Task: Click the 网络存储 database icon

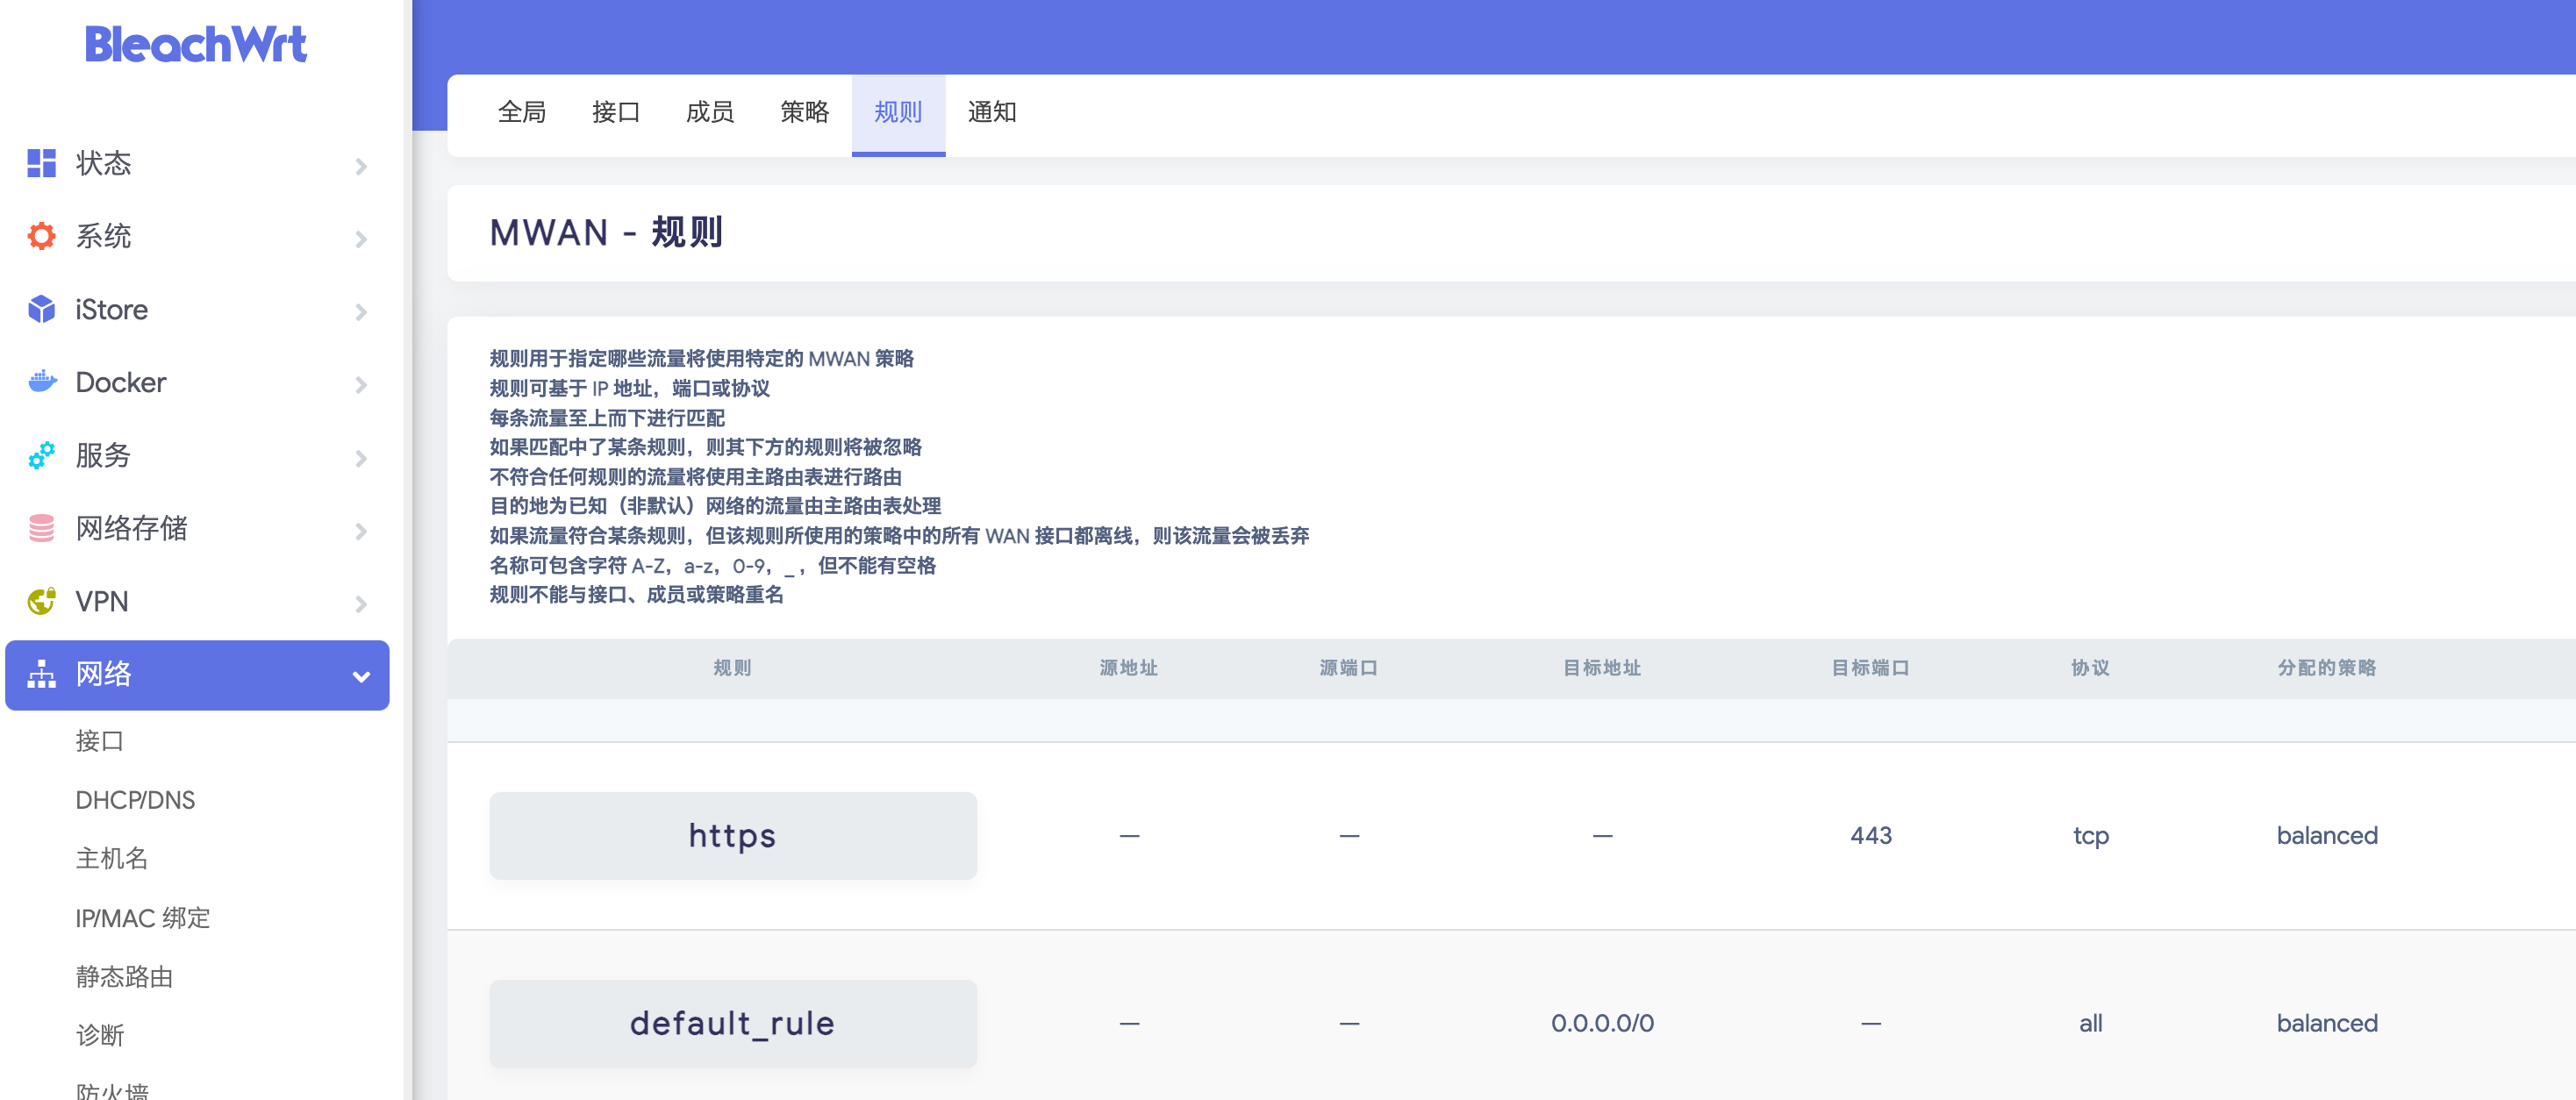Action: pos(41,528)
